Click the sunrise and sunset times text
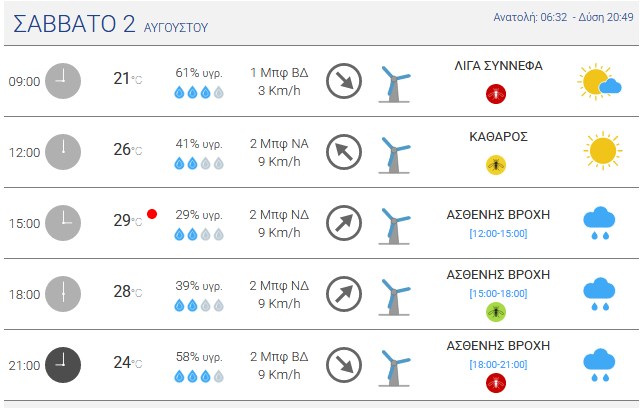 [x=563, y=17]
